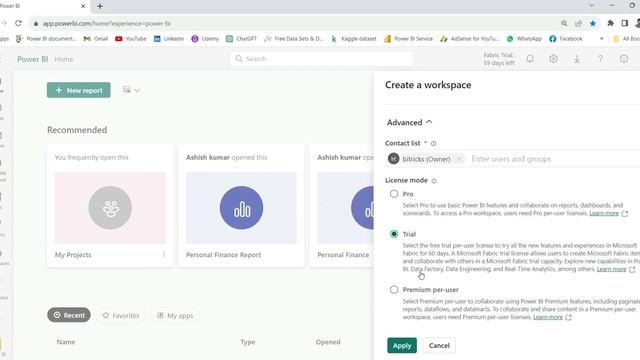
Task: Open Power BI settings gear
Action: pos(553,59)
